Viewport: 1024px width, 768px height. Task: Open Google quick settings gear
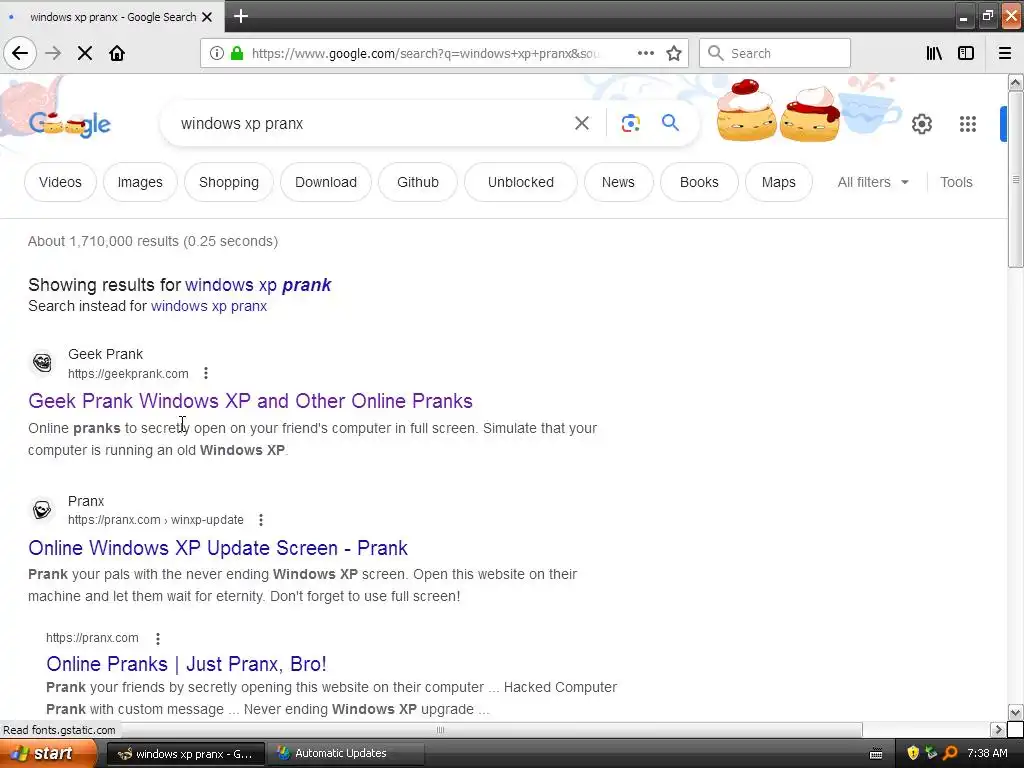(x=921, y=123)
